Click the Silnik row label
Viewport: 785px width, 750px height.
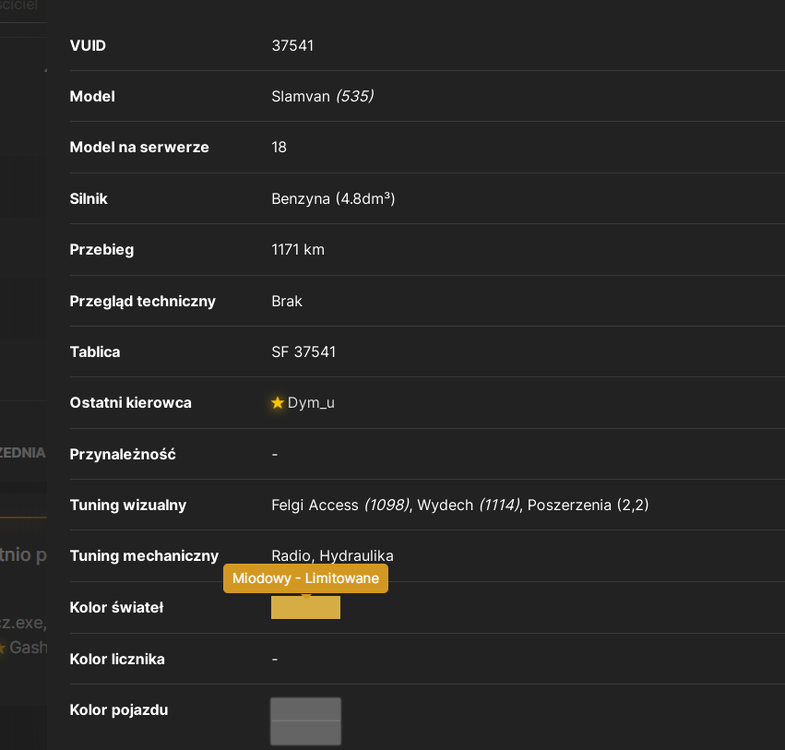click(88, 199)
